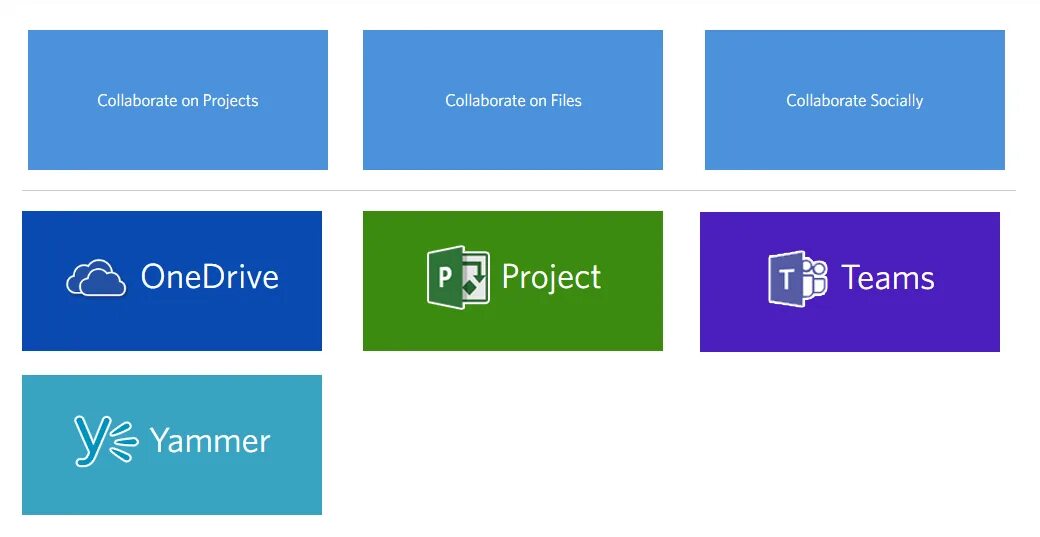Image resolution: width=1040 pixels, height=537 pixels.
Task: Click the OneDrive cloud icon
Action: coord(96,278)
